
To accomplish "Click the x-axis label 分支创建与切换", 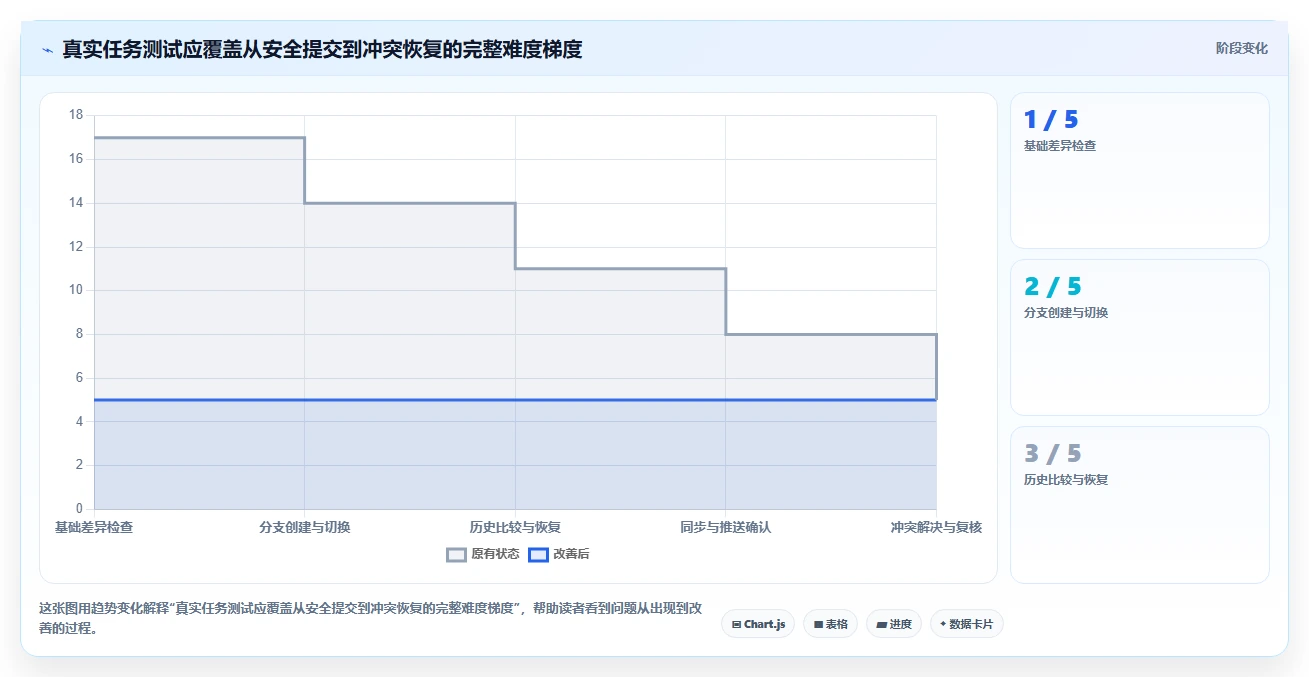I will point(305,527).
